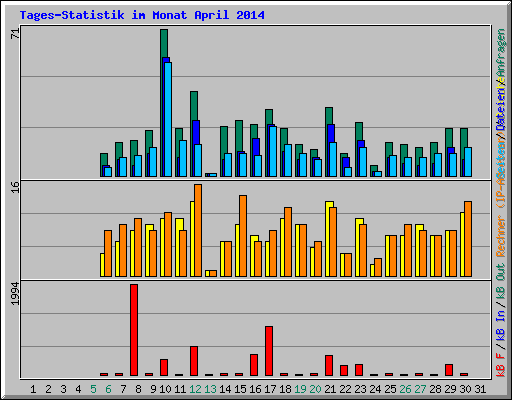The width and height of the screenshot is (512, 400).
Task: Click the orange bar above day 30
Action: (468, 239)
